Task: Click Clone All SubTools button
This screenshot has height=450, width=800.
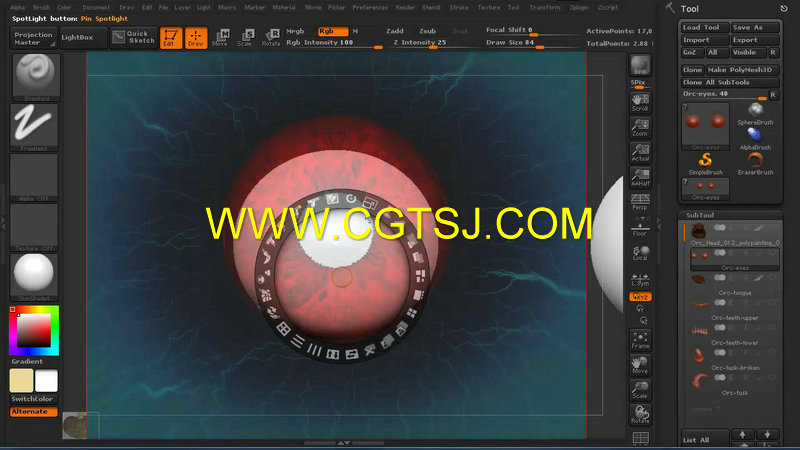Action: (x=730, y=83)
